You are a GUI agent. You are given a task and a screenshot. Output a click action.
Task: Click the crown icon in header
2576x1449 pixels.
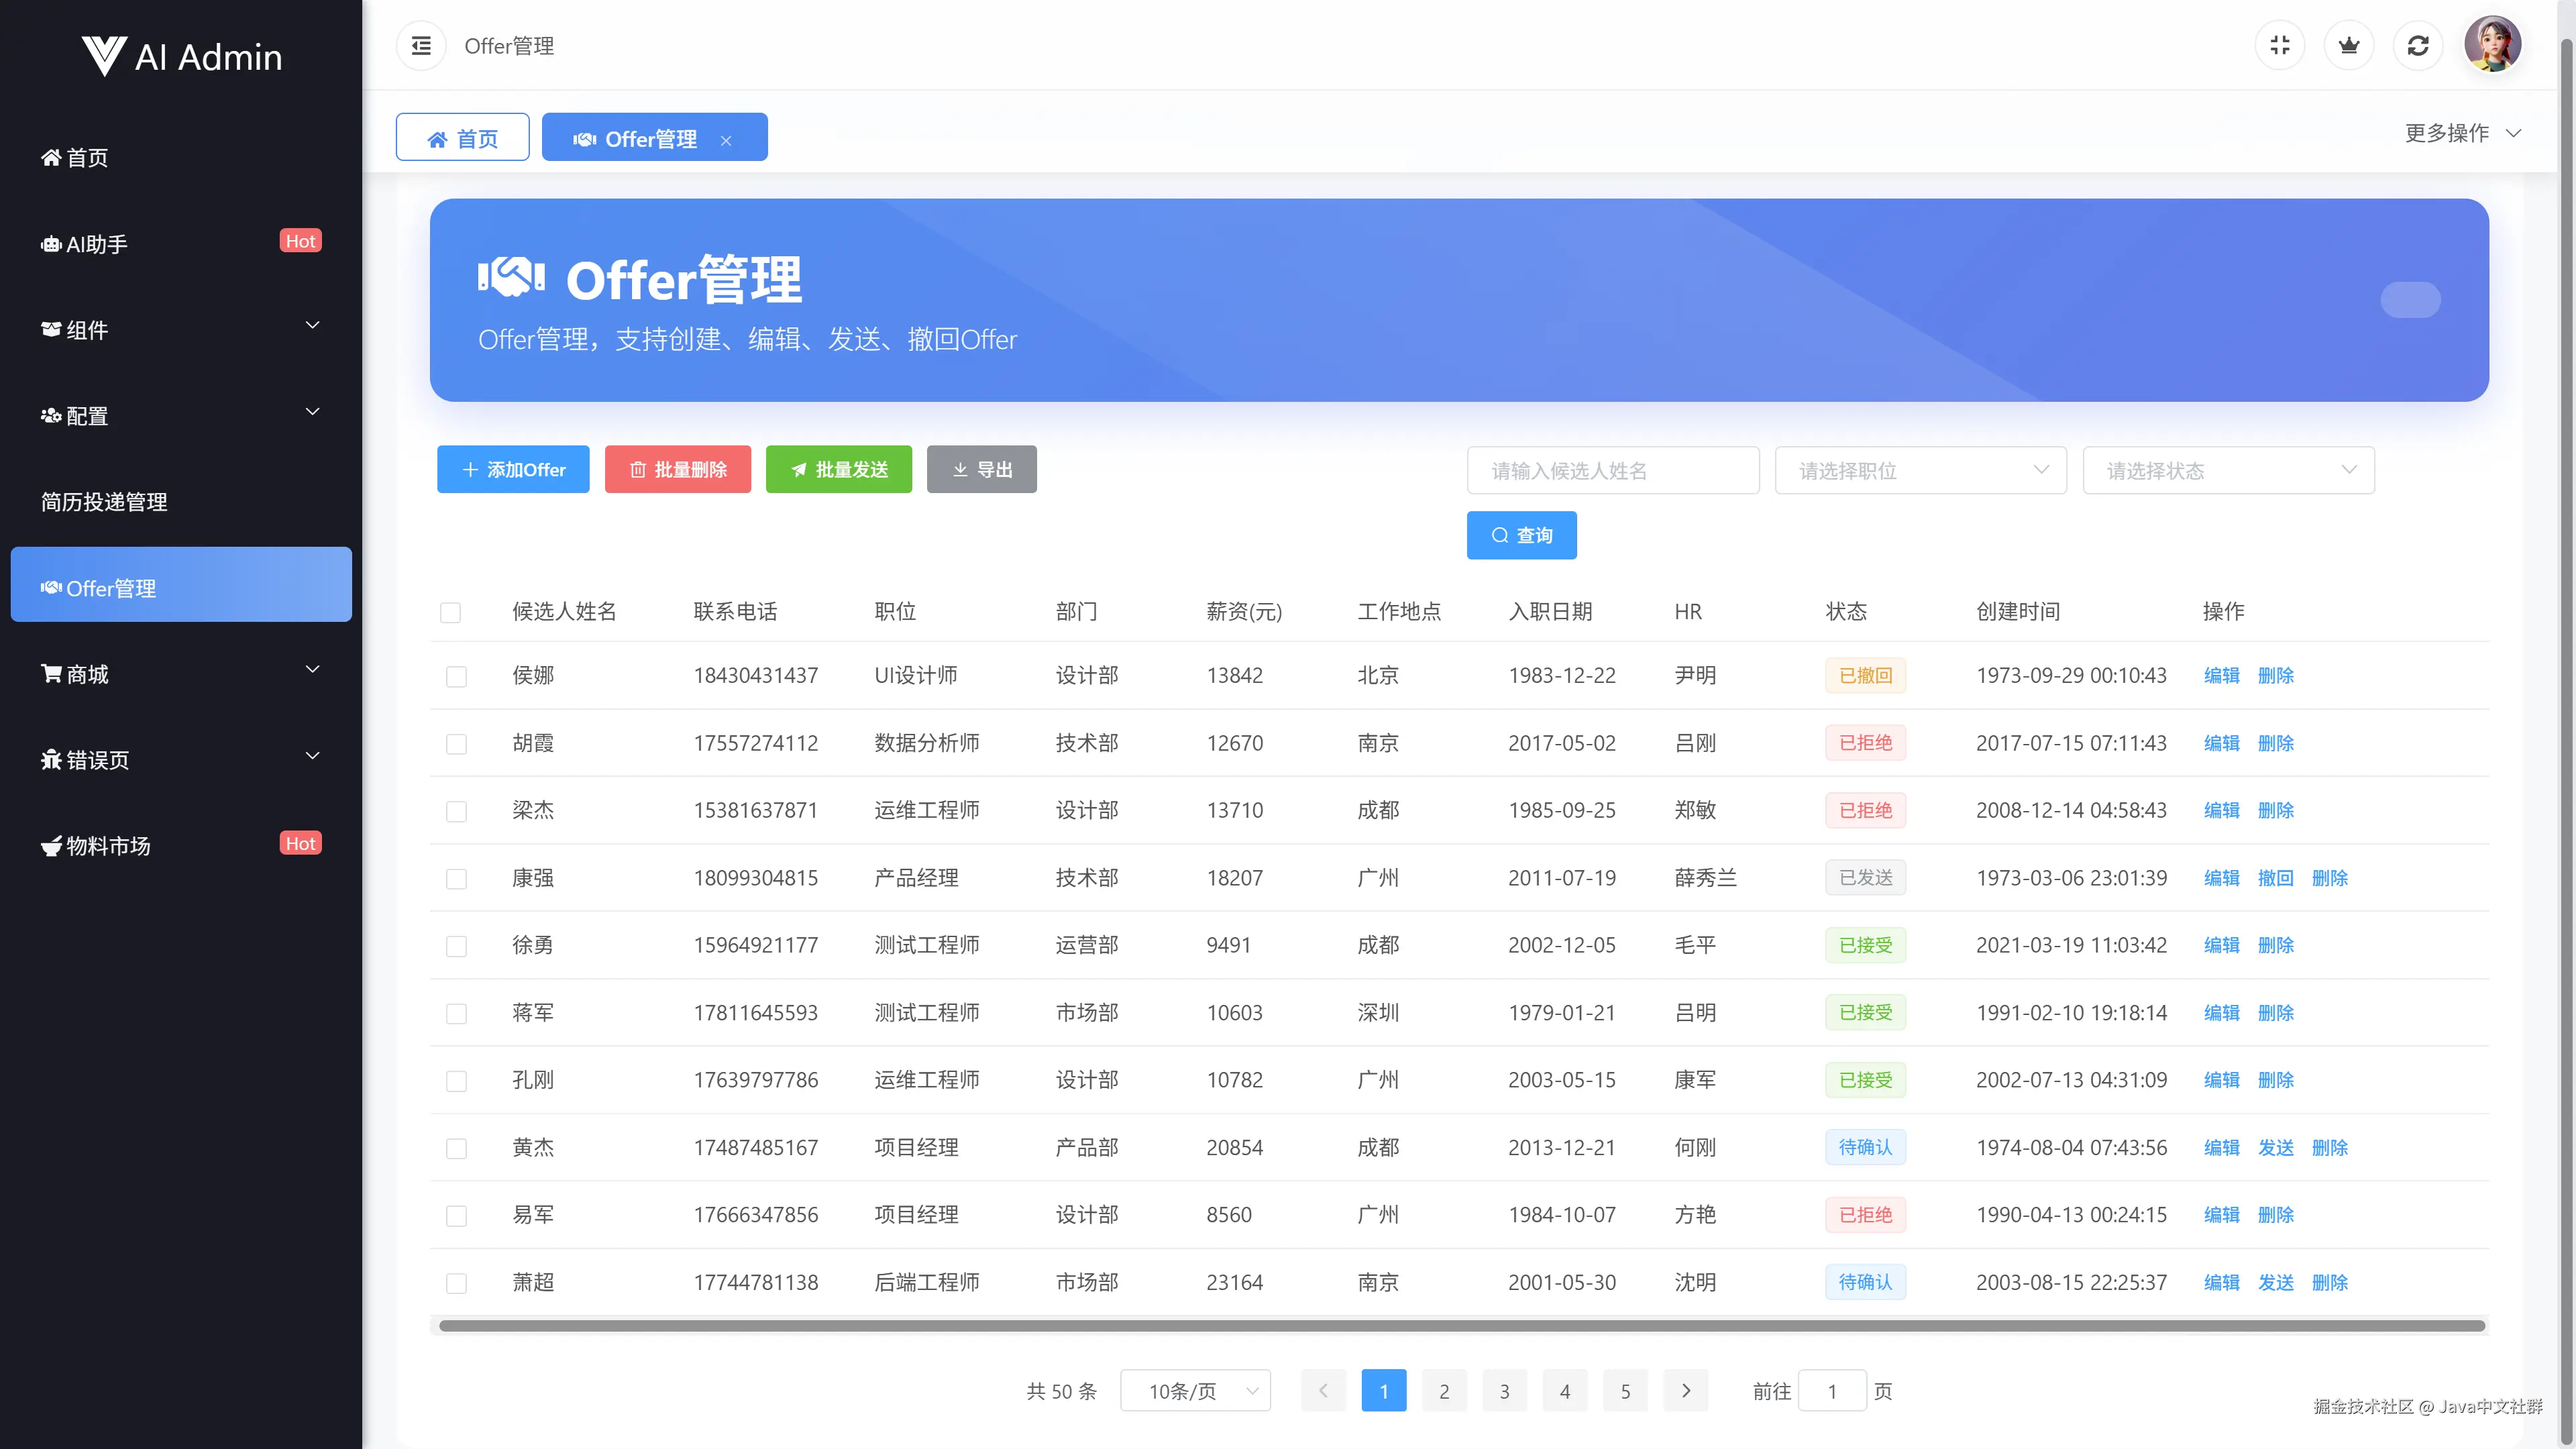tap(2349, 46)
